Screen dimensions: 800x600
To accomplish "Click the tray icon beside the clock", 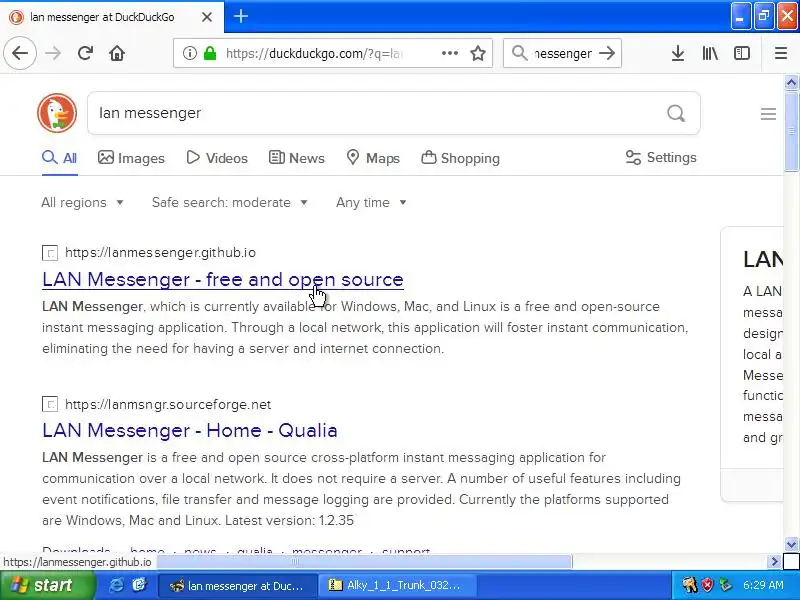I will point(726,585).
